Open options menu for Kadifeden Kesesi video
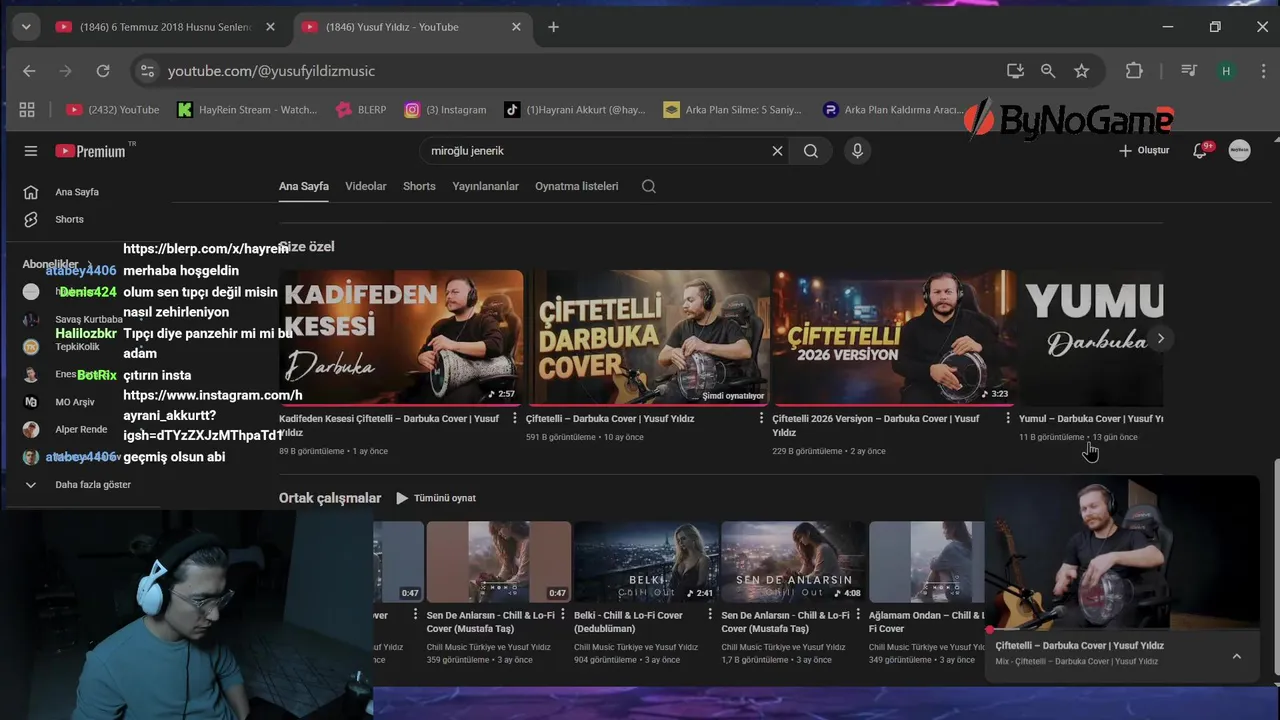Image resolution: width=1280 pixels, height=720 pixels. coord(515,418)
